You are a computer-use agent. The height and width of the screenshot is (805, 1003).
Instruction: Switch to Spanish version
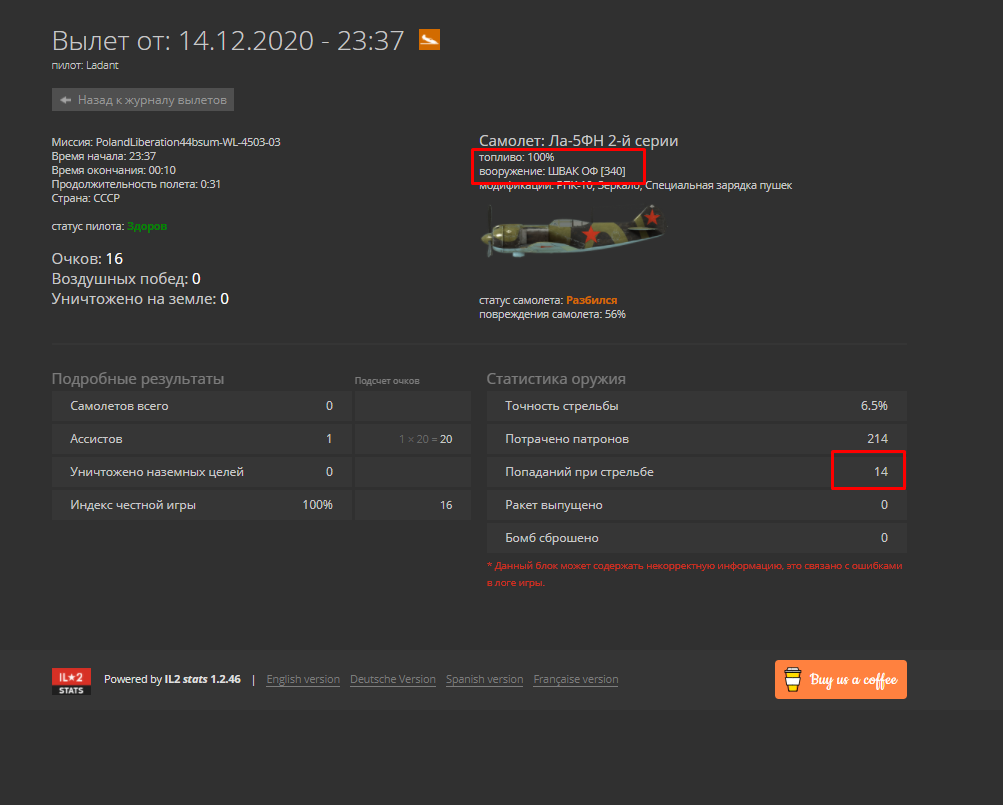(484, 680)
